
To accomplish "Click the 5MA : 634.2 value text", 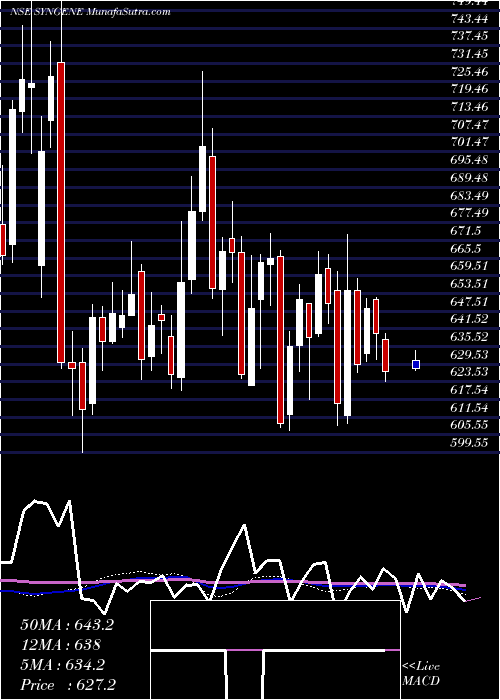I will point(63,665).
